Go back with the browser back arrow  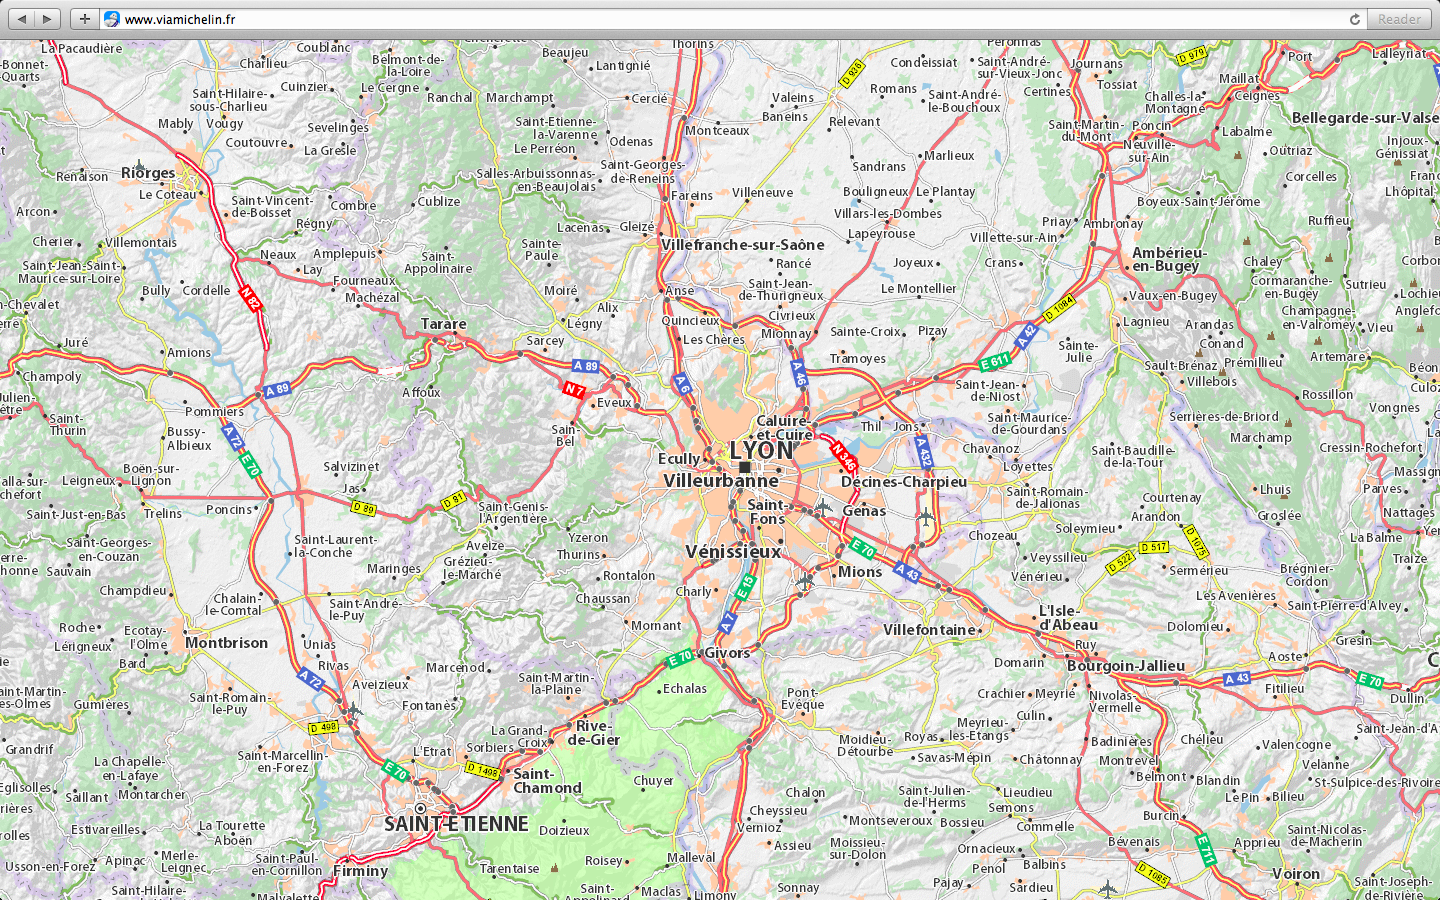pyautogui.click(x=20, y=19)
